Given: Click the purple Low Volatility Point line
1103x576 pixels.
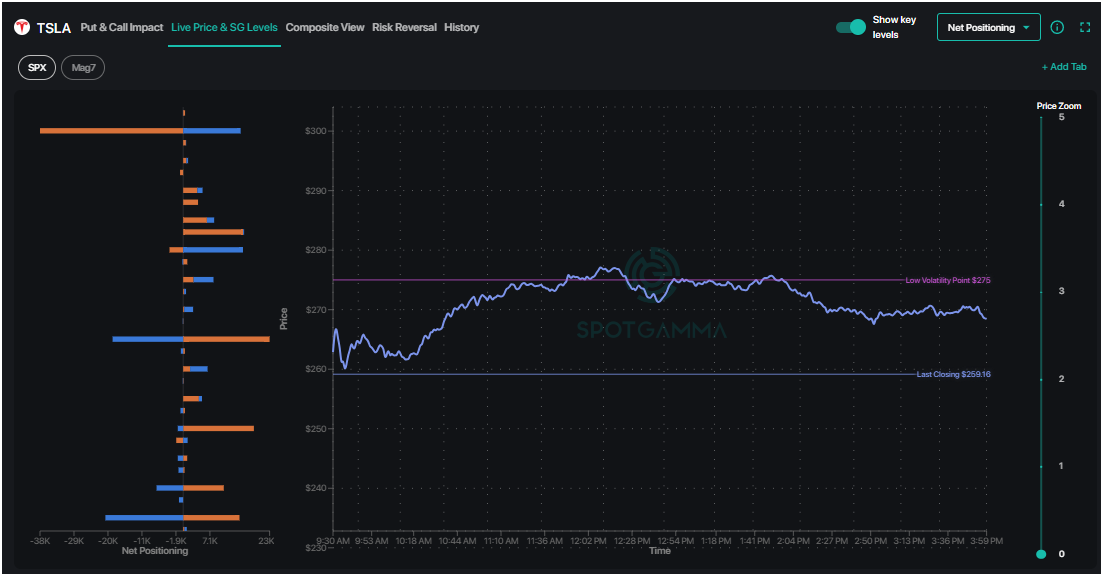Looking at the screenshot, I should 618,280.
